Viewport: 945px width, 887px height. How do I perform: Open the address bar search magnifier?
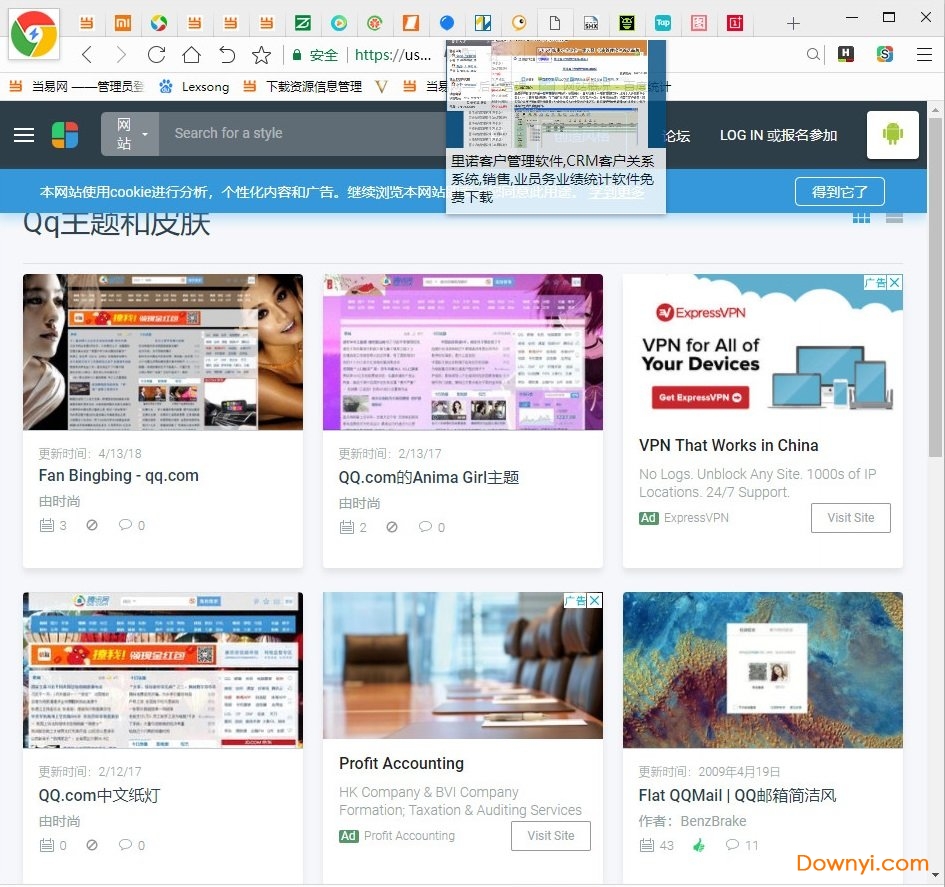tap(814, 55)
